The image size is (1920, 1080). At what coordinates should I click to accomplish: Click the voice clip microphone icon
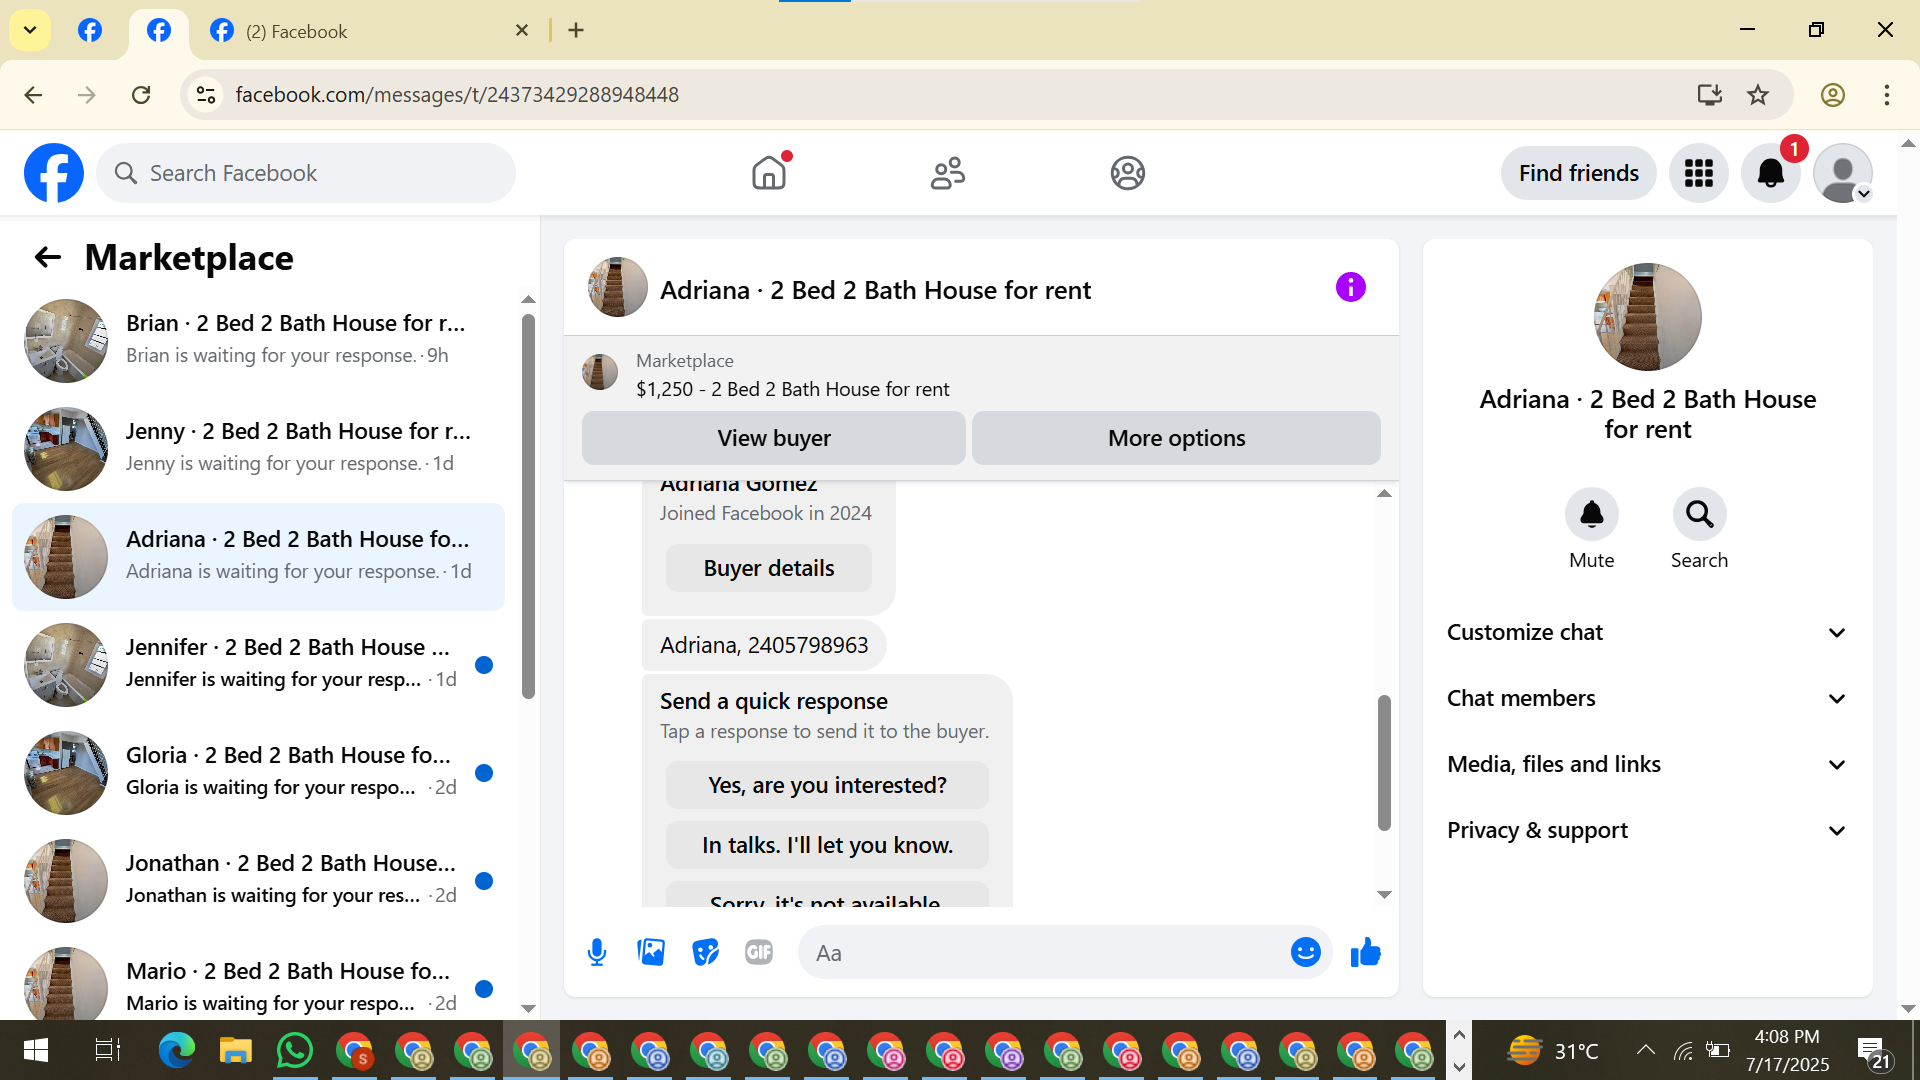[597, 952]
